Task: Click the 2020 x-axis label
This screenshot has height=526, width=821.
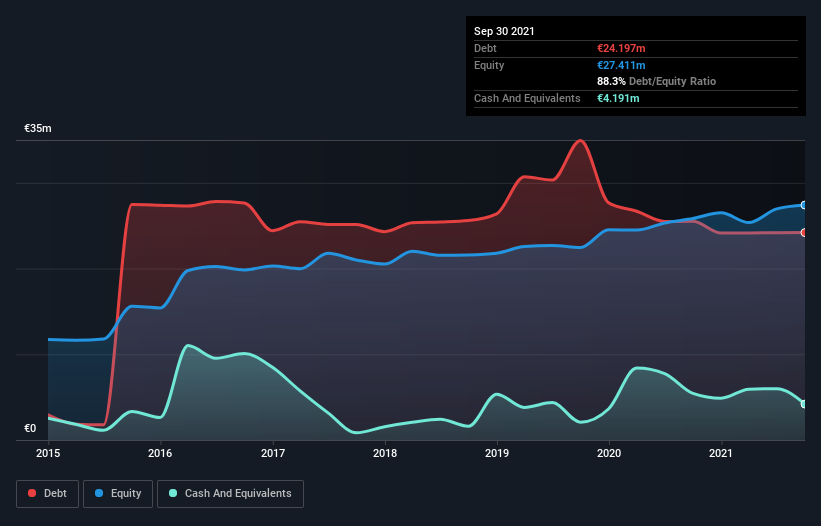Action: 609,453
